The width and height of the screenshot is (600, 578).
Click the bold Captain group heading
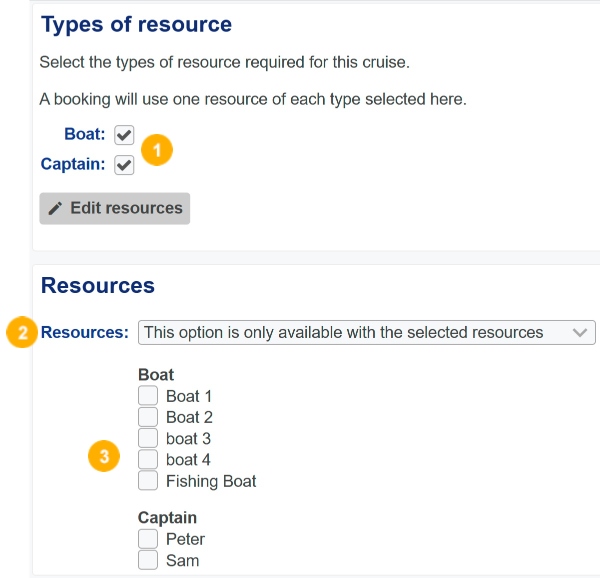167,518
